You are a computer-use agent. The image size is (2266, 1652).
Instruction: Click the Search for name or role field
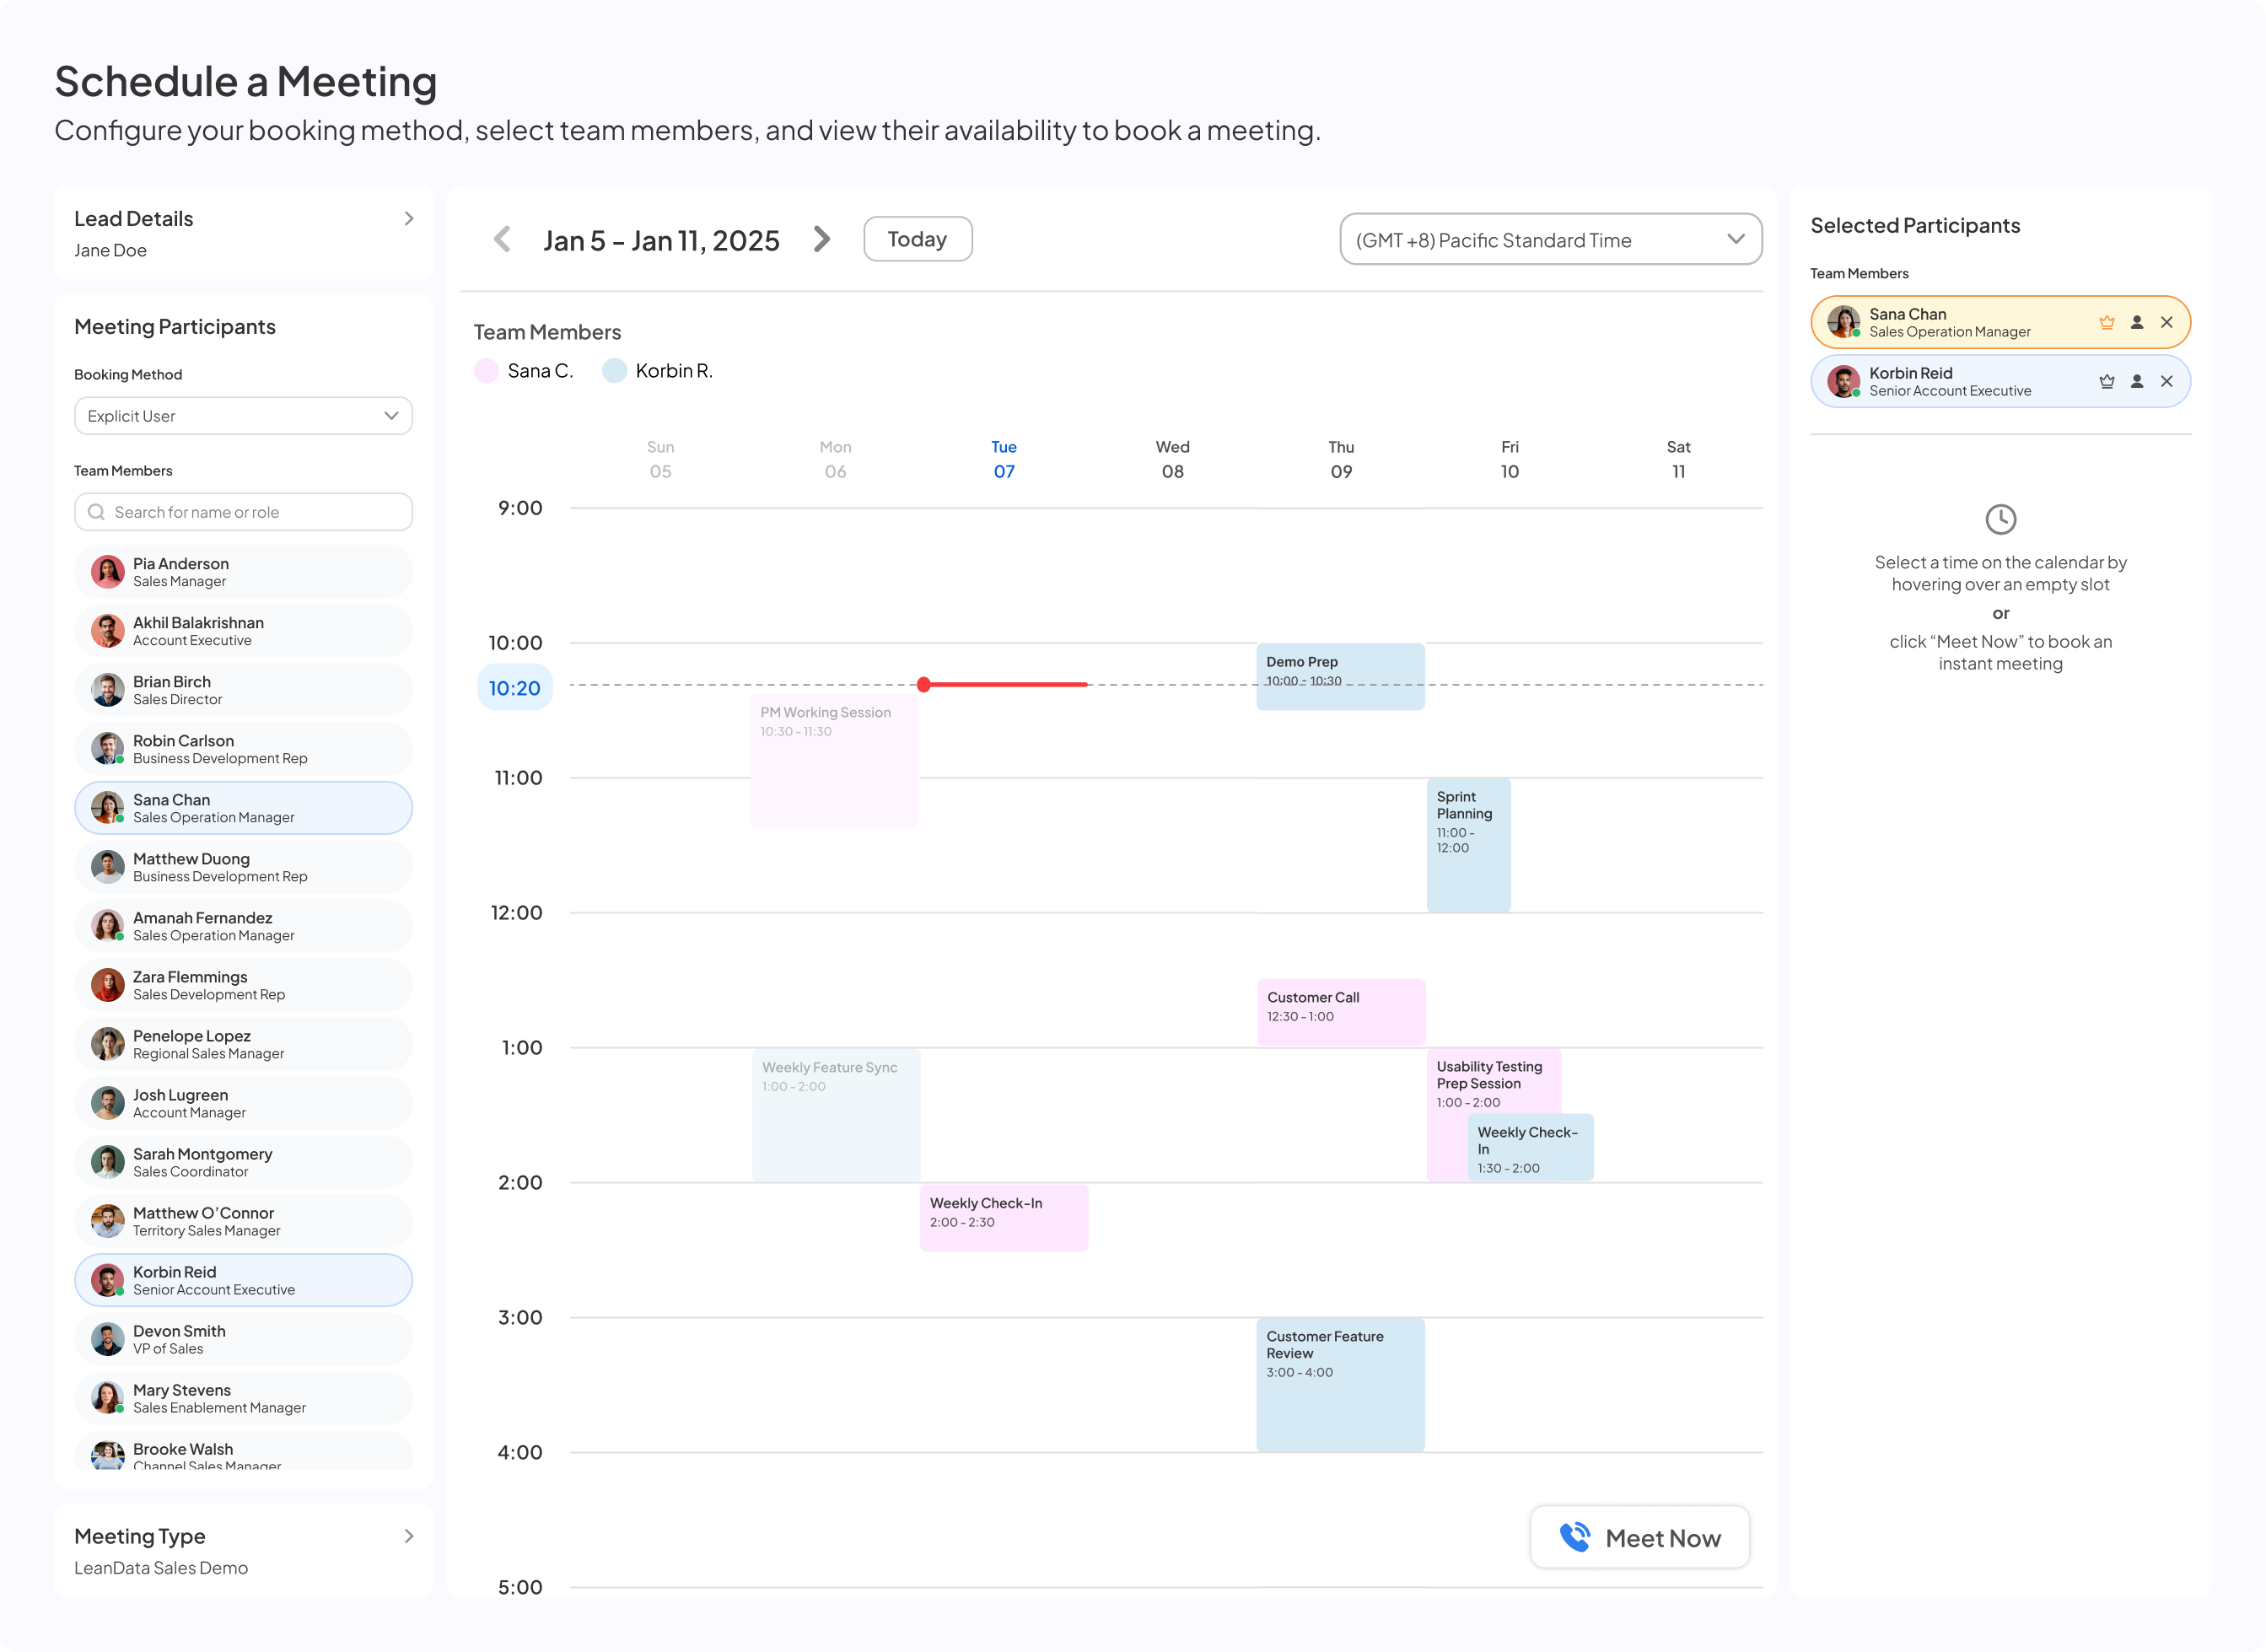click(x=243, y=512)
